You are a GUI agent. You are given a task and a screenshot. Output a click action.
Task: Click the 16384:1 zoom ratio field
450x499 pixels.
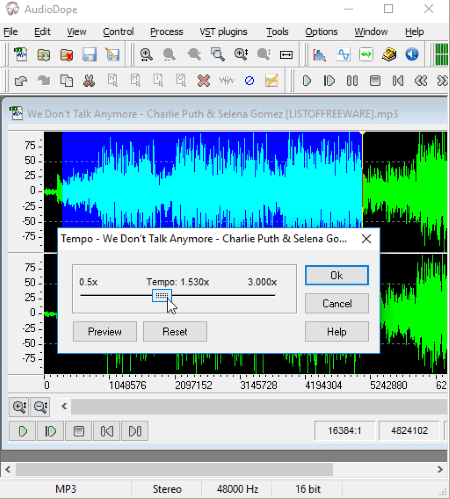(x=344, y=431)
